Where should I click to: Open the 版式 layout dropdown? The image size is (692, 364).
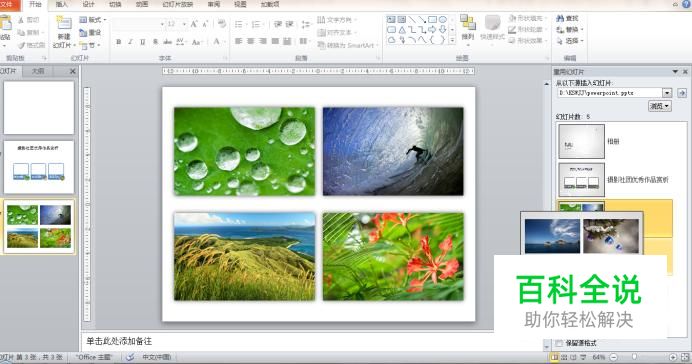pyautogui.click(x=93, y=20)
